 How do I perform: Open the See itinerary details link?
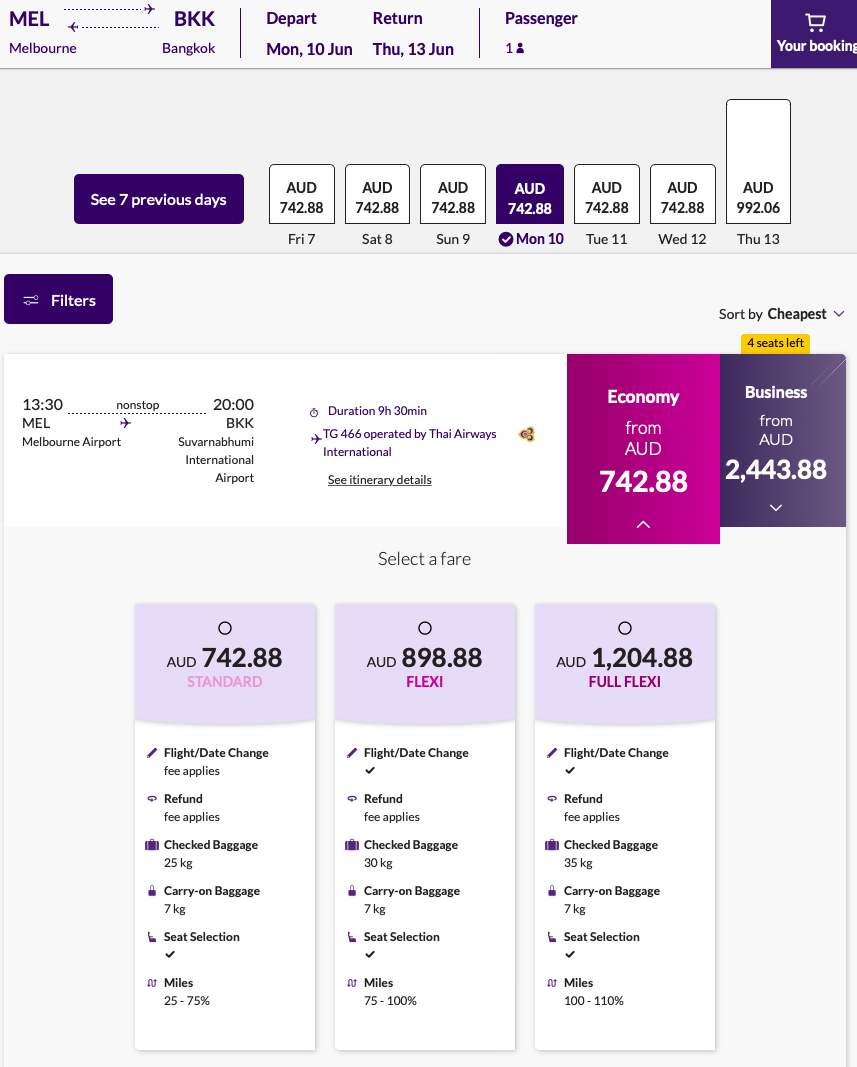pyautogui.click(x=379, y=480)
